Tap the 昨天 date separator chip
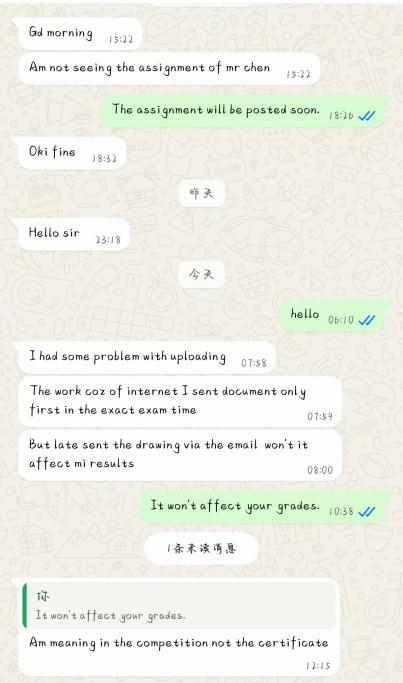Viewport: 403px width, 683px height. click(x=202, y=193)
